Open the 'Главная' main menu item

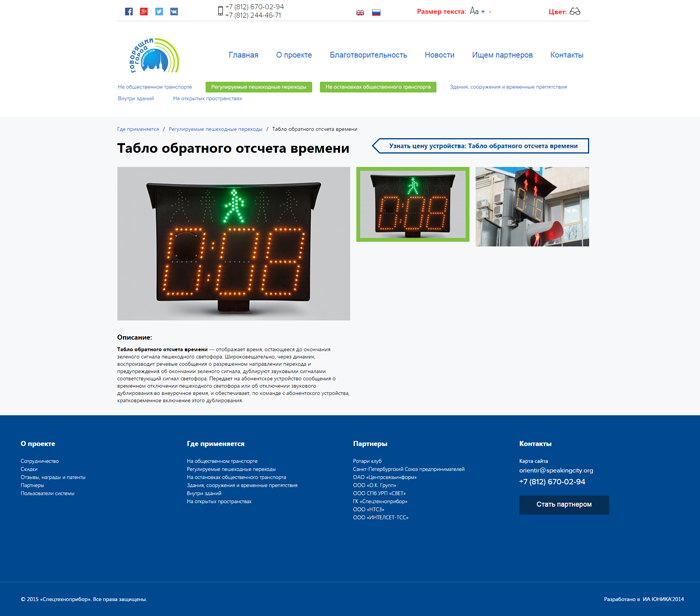tap(243, 55)
